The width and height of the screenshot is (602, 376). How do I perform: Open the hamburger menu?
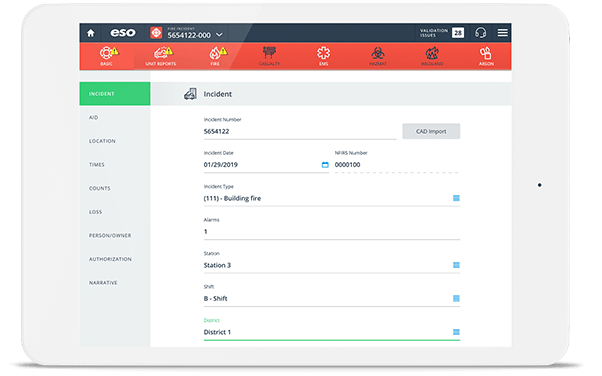[x=503, y=33]
